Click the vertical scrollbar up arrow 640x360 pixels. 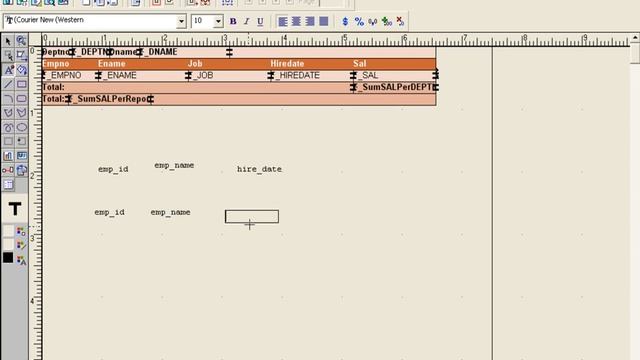coord(635,38)
